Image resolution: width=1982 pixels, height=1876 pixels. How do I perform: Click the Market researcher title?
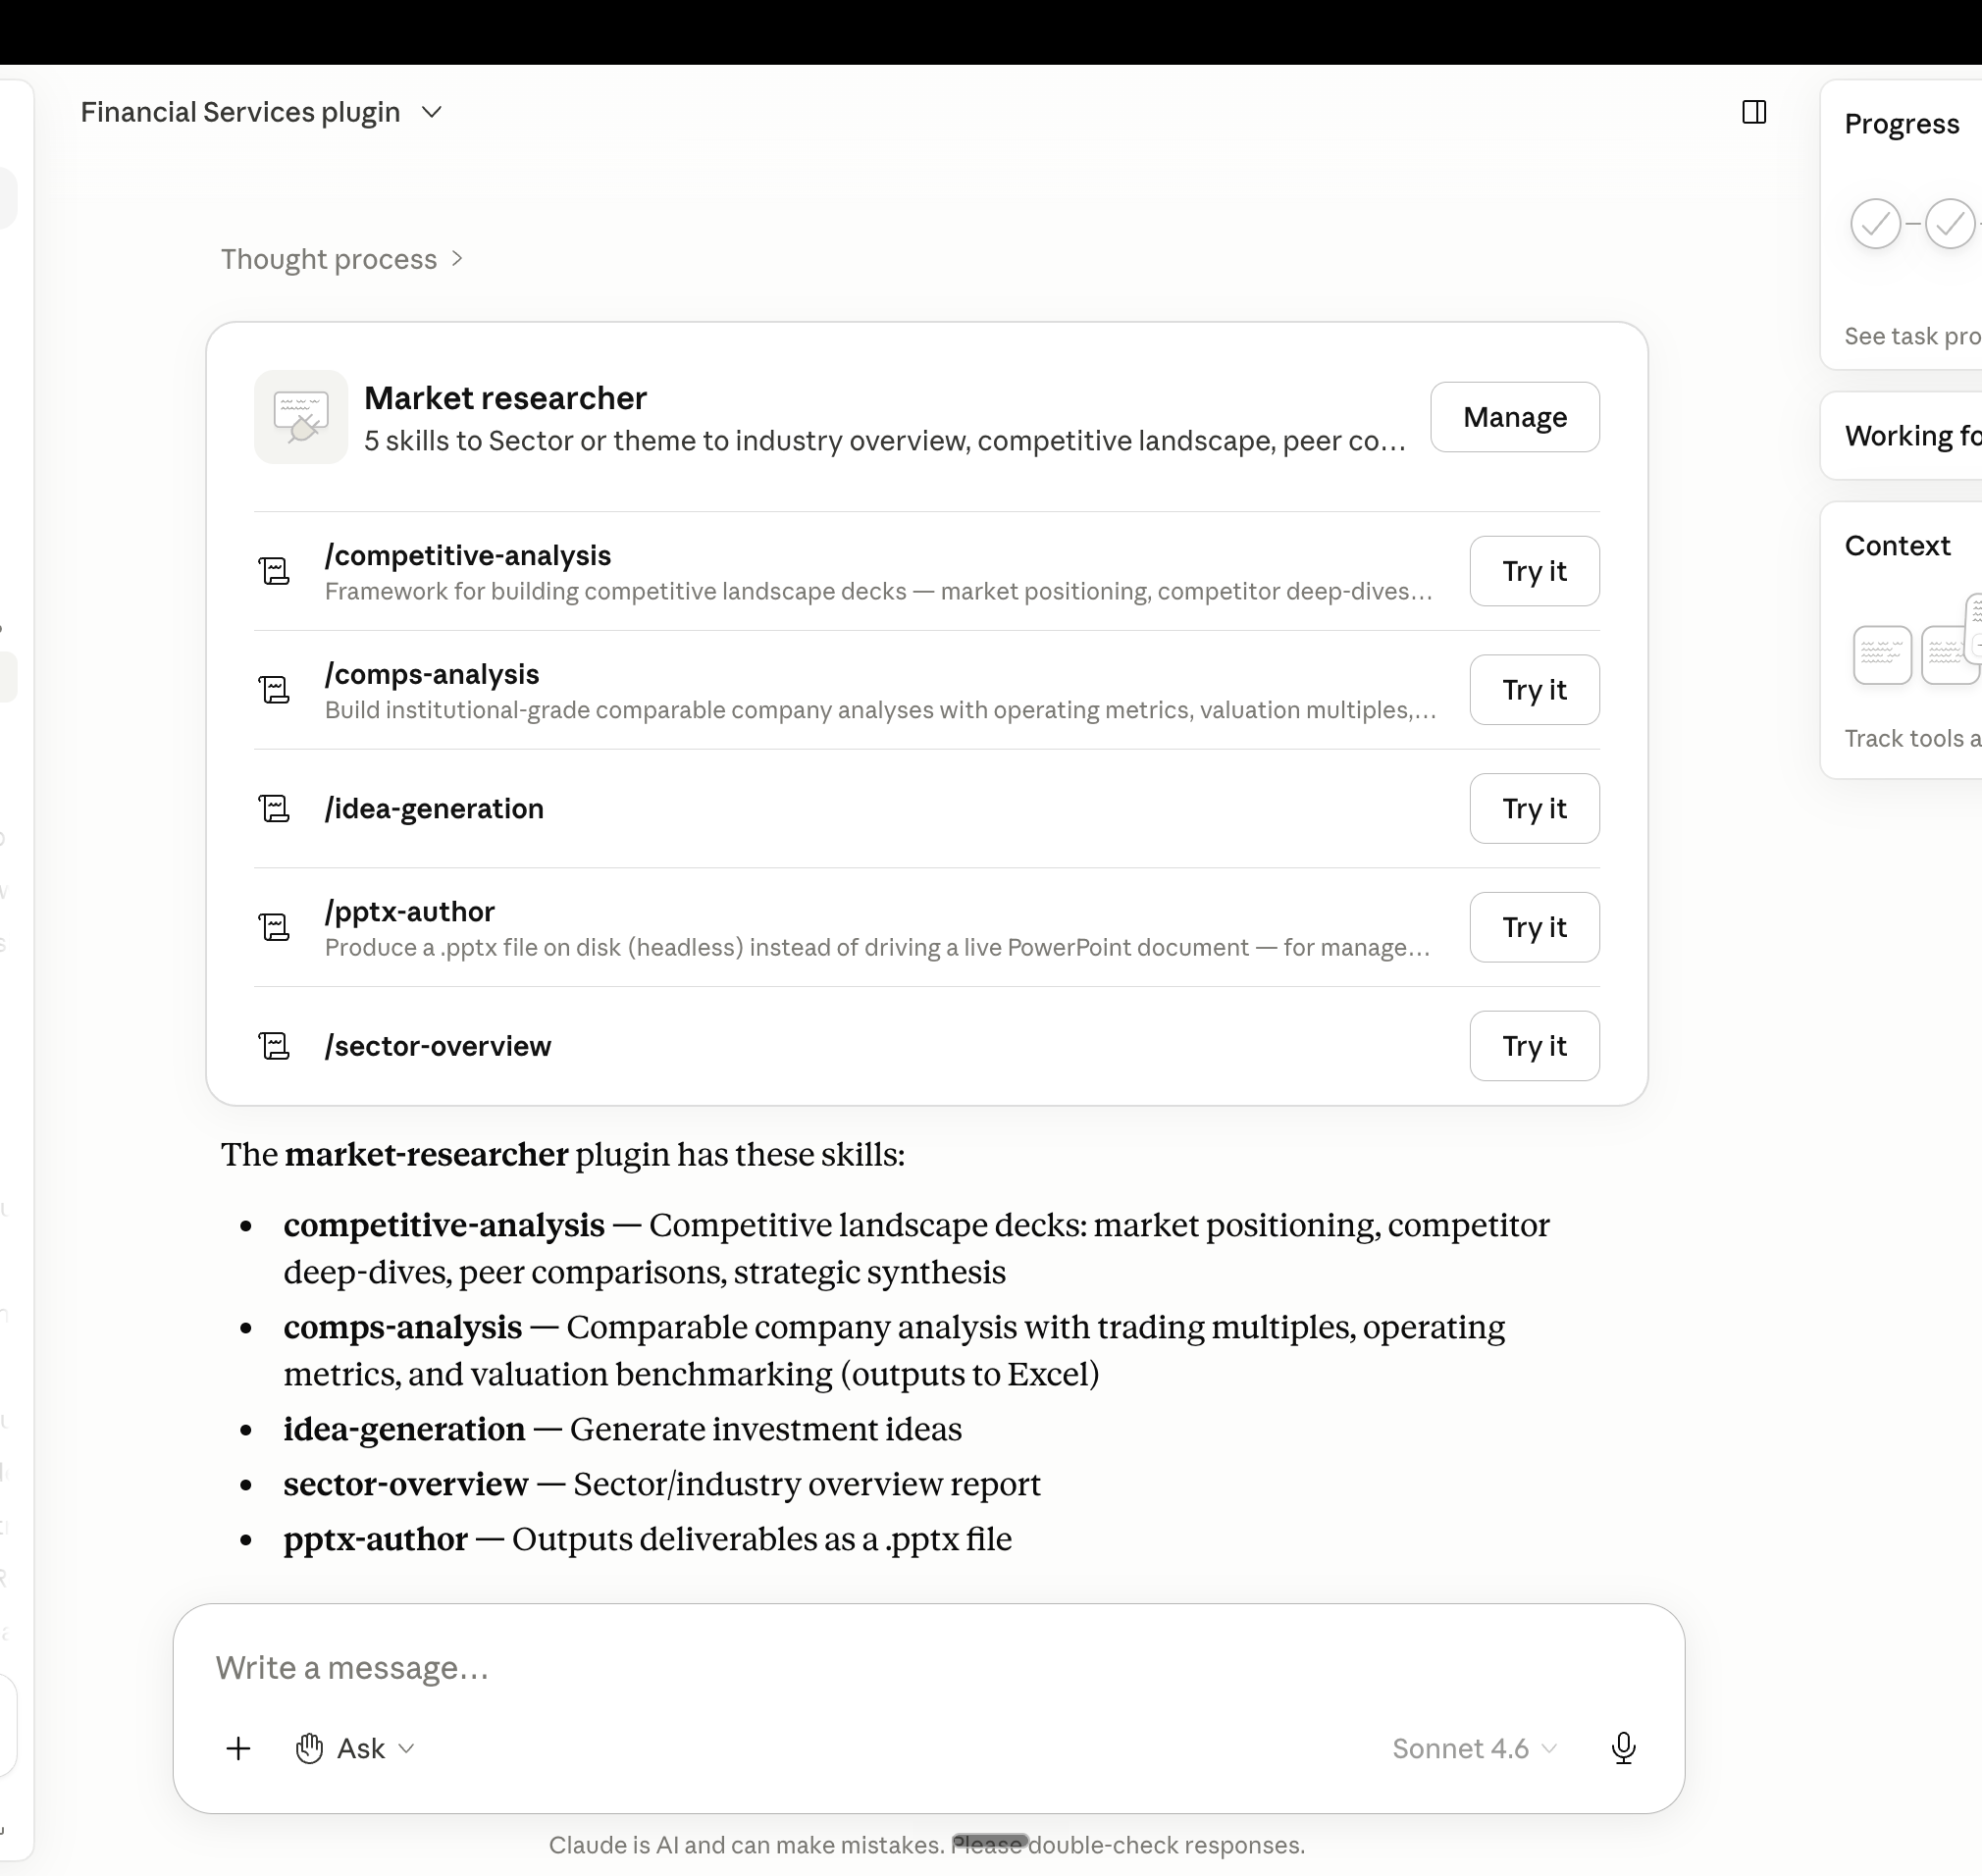pos(505,398)
